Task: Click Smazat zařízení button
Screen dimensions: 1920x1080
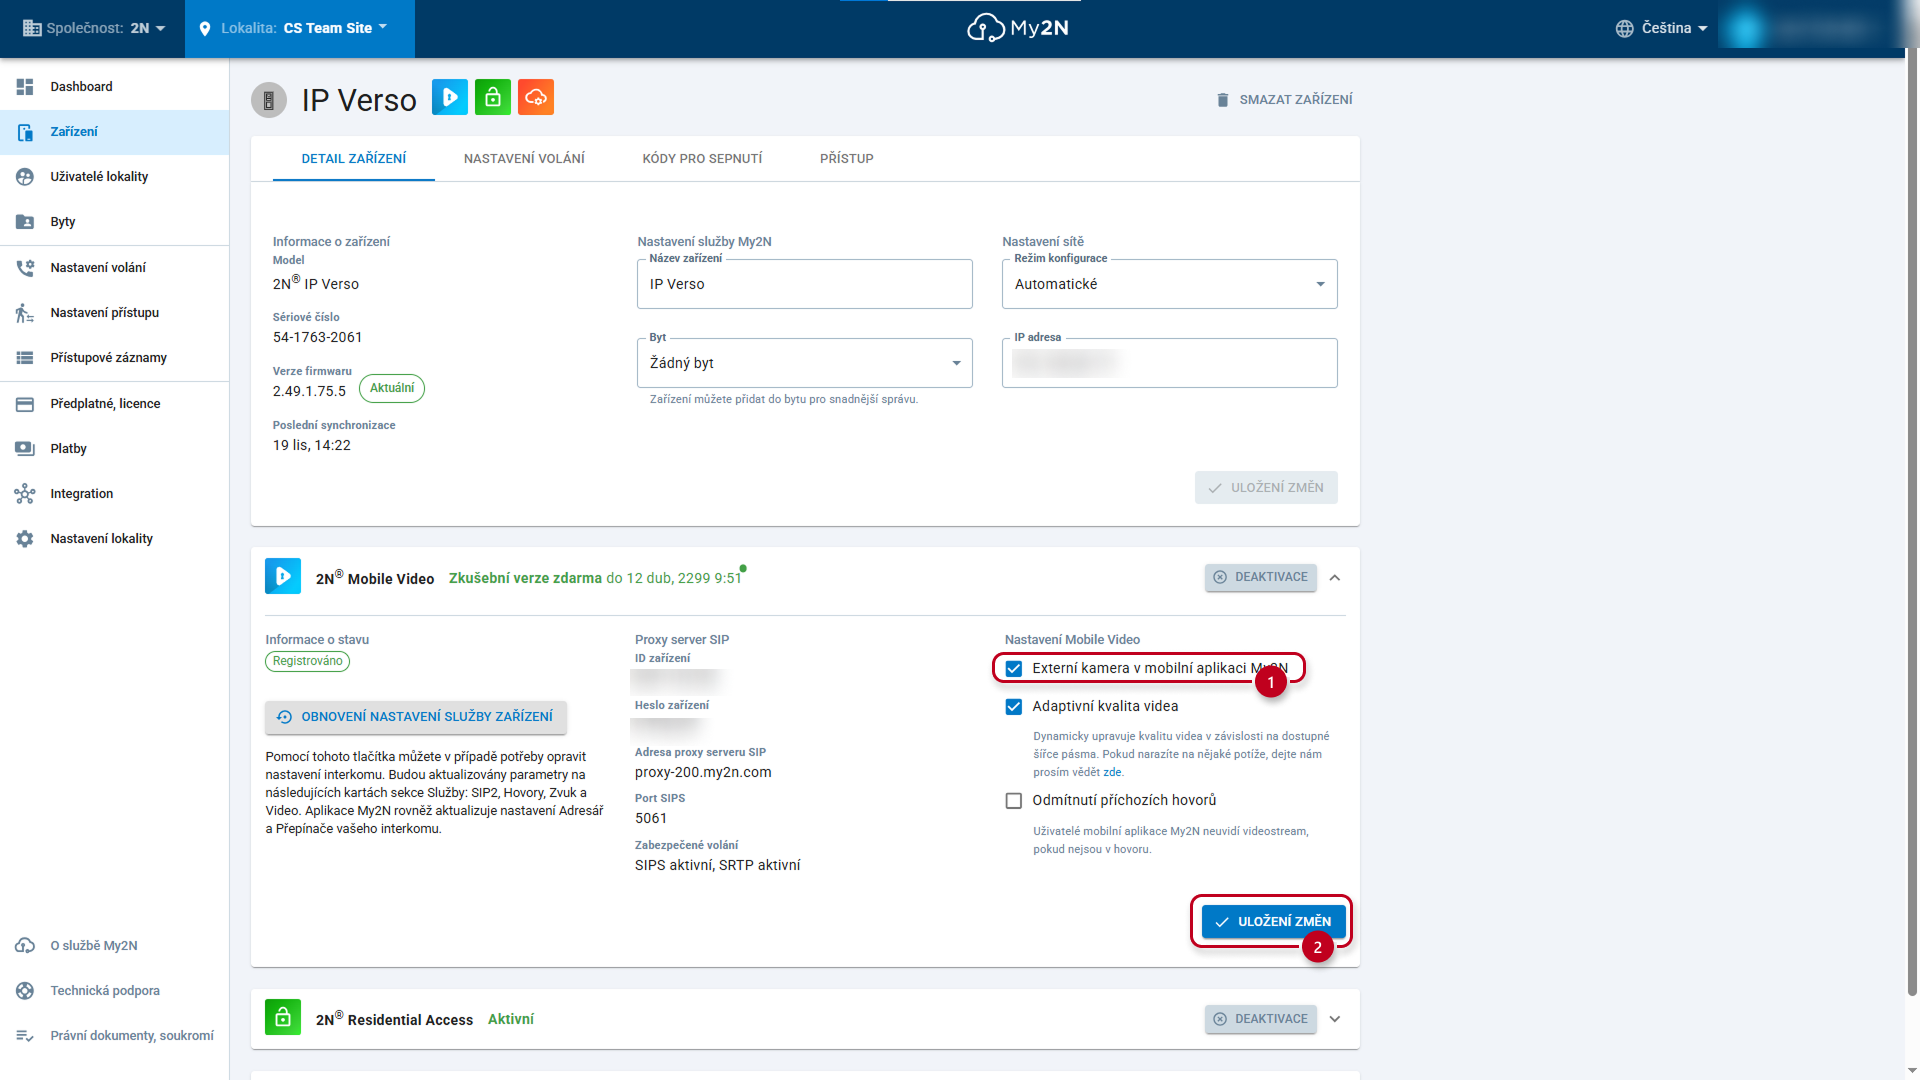Action: pos(1284,100)
